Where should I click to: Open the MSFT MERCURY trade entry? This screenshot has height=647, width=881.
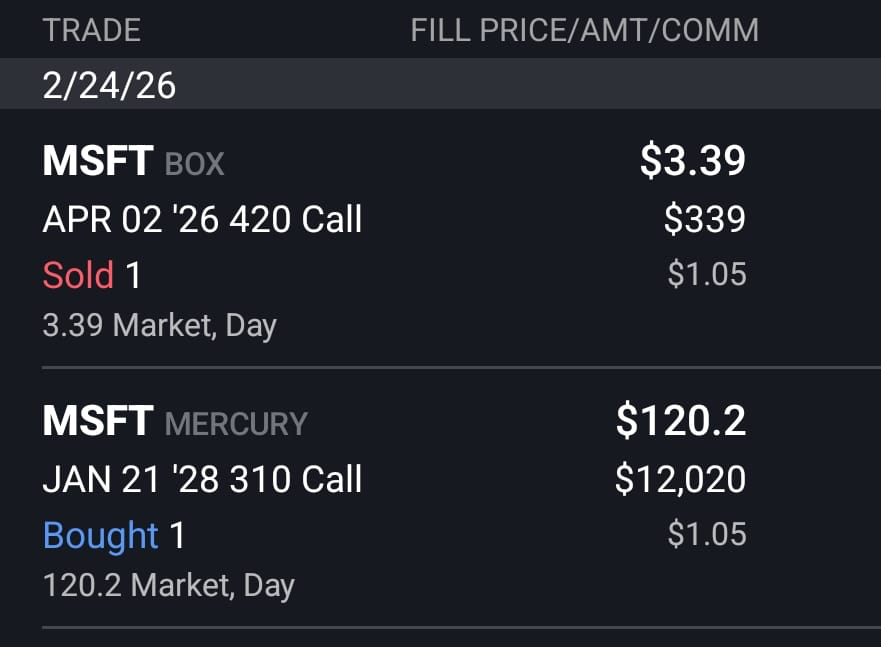[440, 499]
